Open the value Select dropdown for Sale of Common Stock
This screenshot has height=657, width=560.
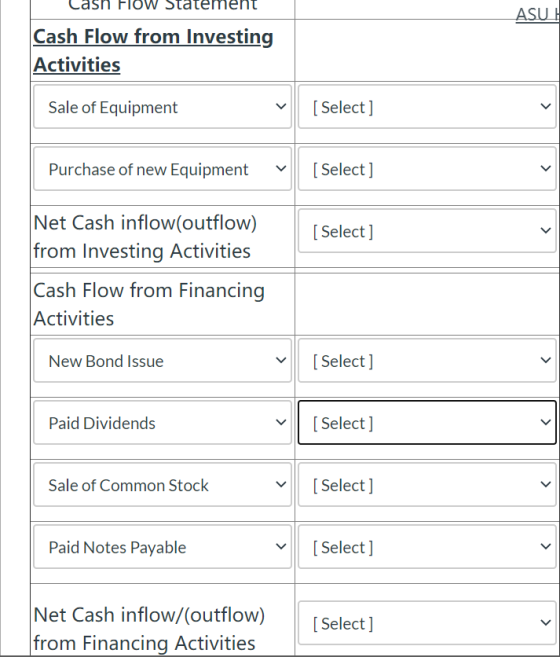427,485
